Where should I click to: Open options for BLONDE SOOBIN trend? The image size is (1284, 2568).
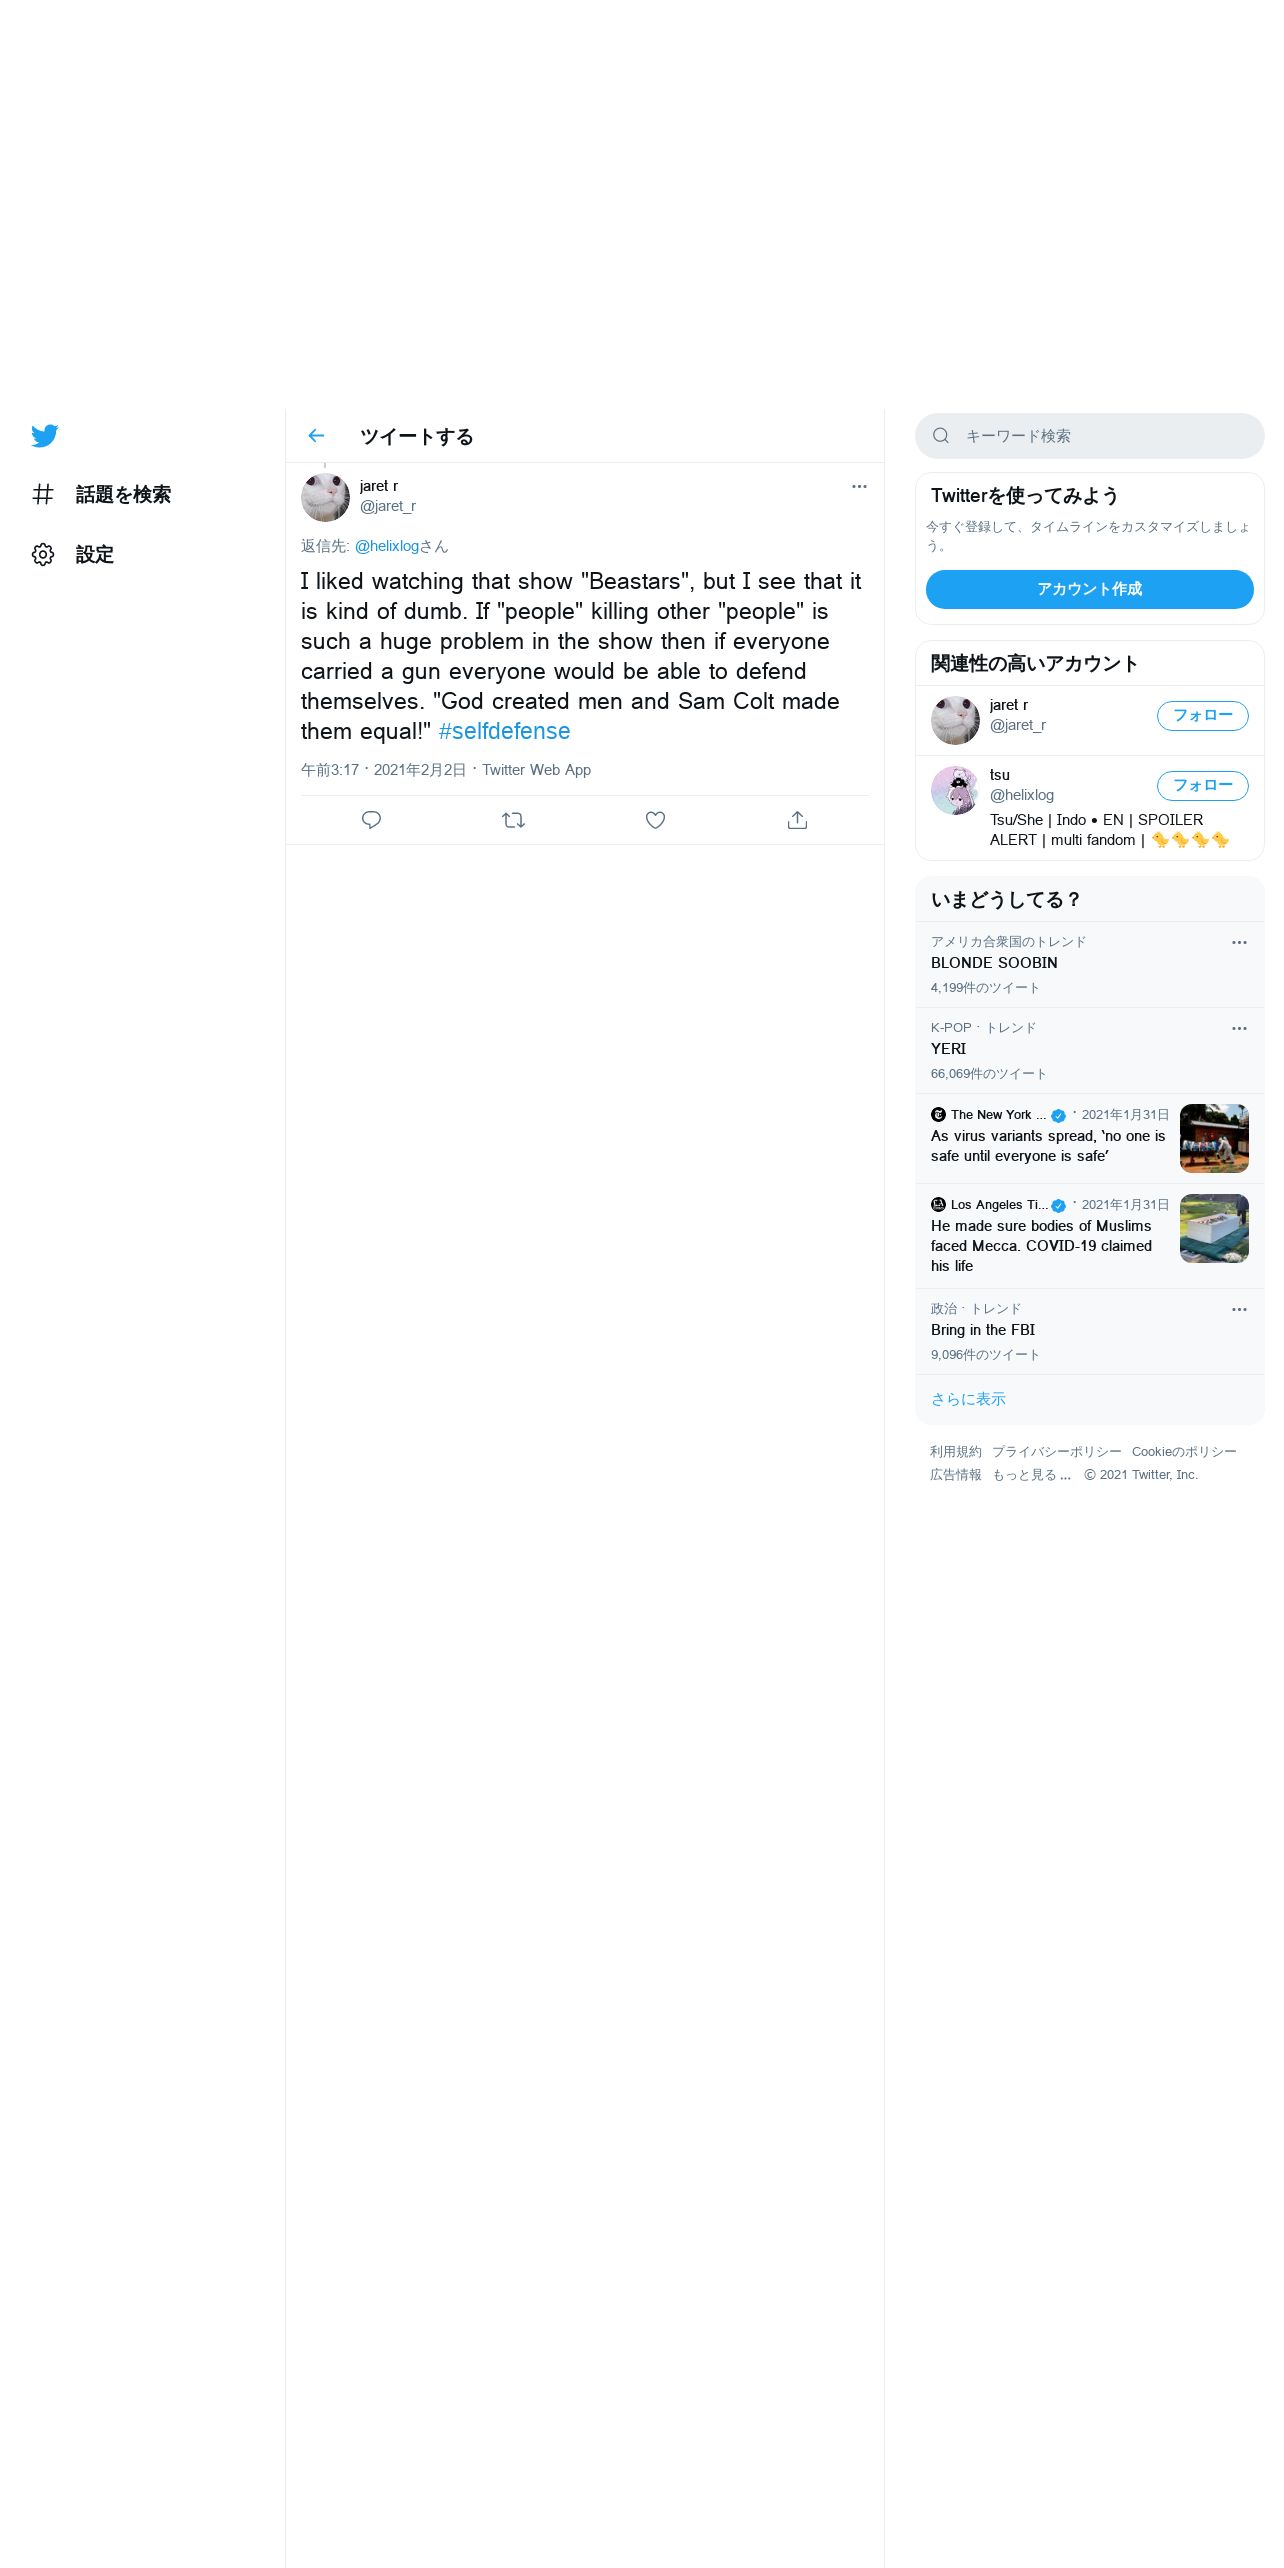(x=1239, y=942)
